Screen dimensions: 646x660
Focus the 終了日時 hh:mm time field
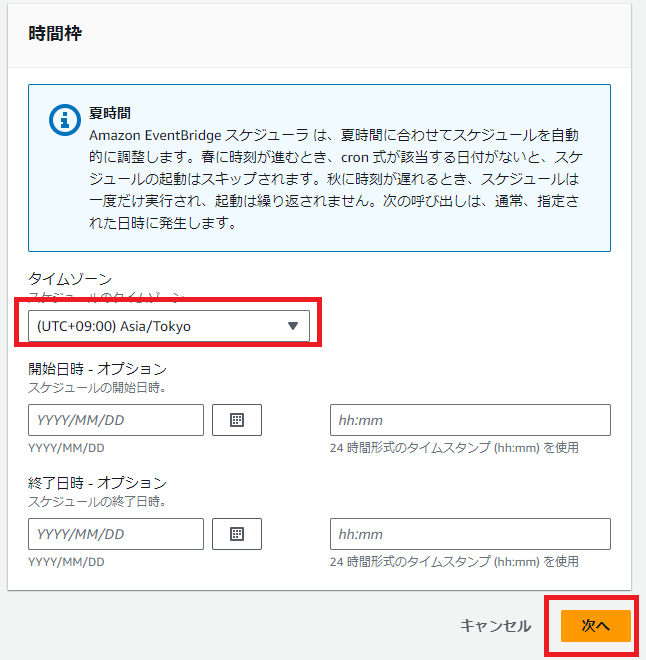470,534
